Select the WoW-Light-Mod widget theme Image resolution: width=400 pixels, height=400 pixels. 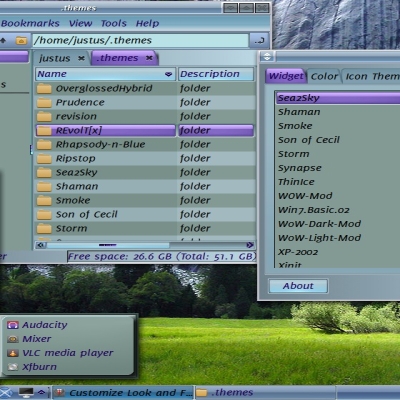(338, 238)
